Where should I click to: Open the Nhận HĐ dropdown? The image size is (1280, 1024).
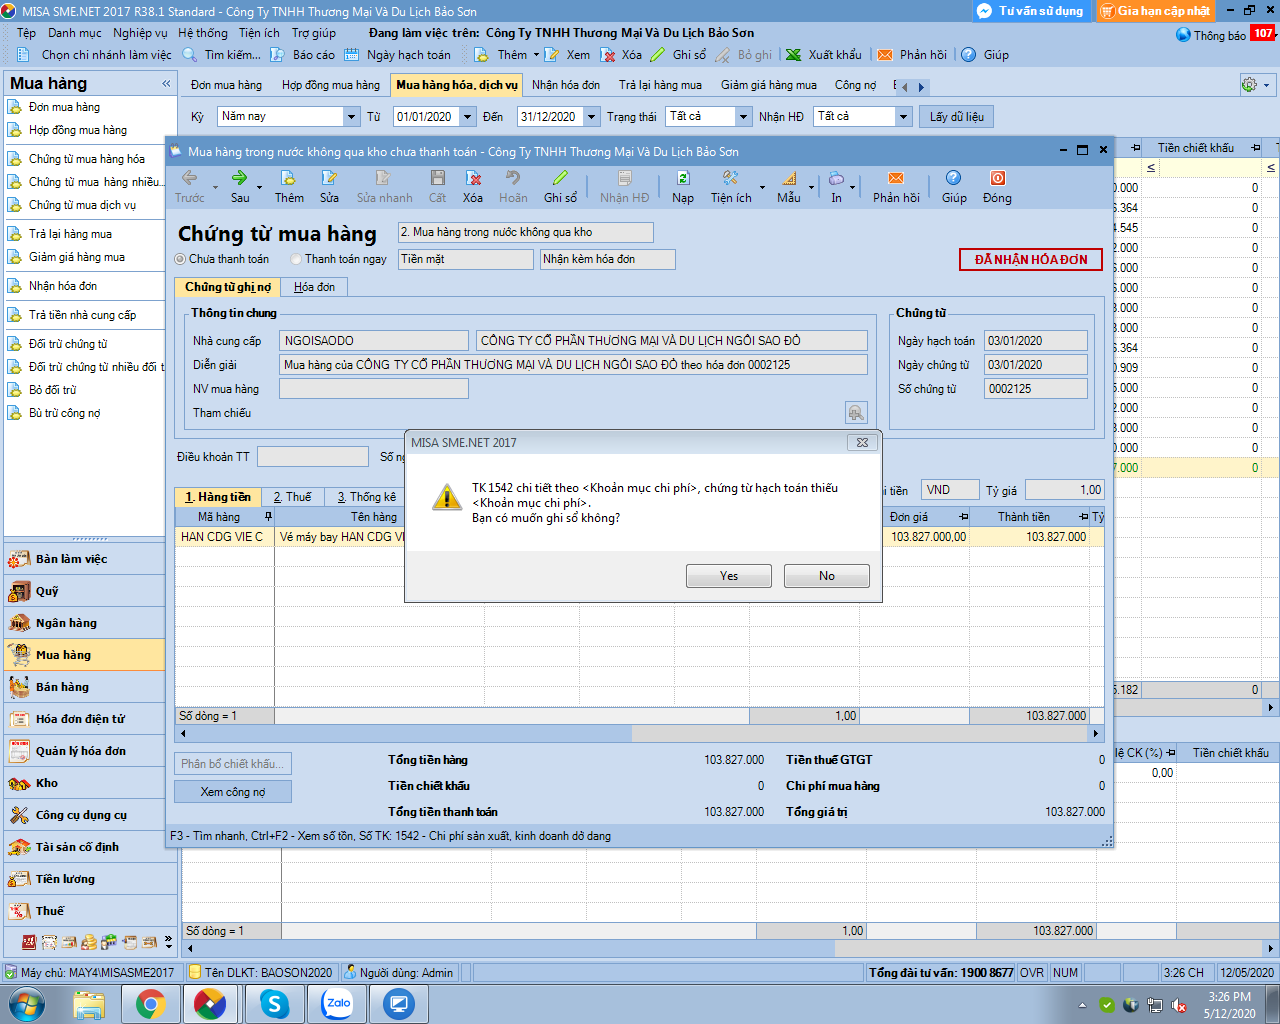(x=903, y=117)
